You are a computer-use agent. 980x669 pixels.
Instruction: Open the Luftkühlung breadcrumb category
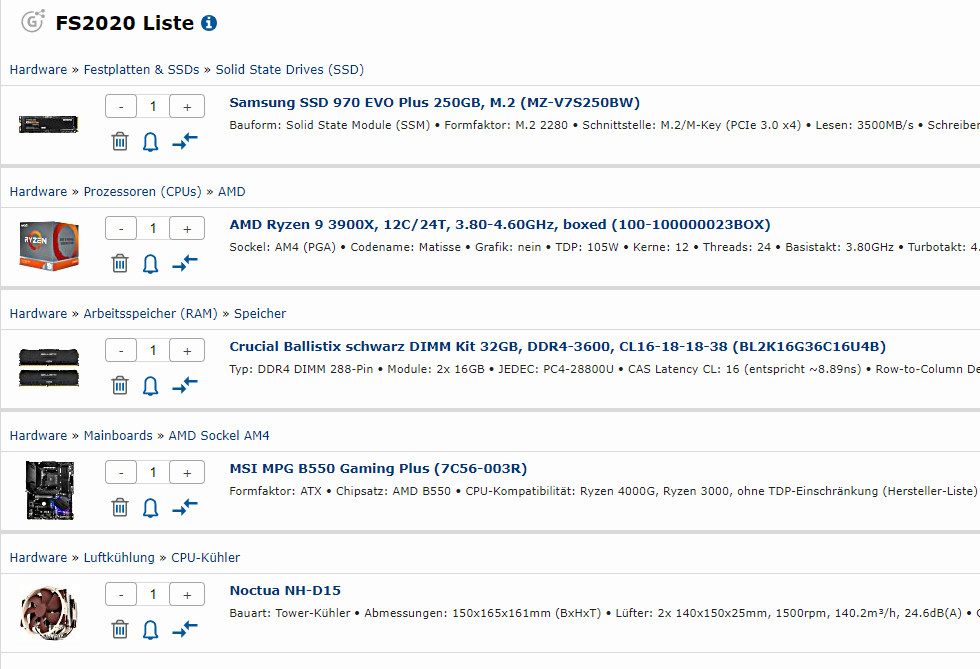(x=119, y=557)
